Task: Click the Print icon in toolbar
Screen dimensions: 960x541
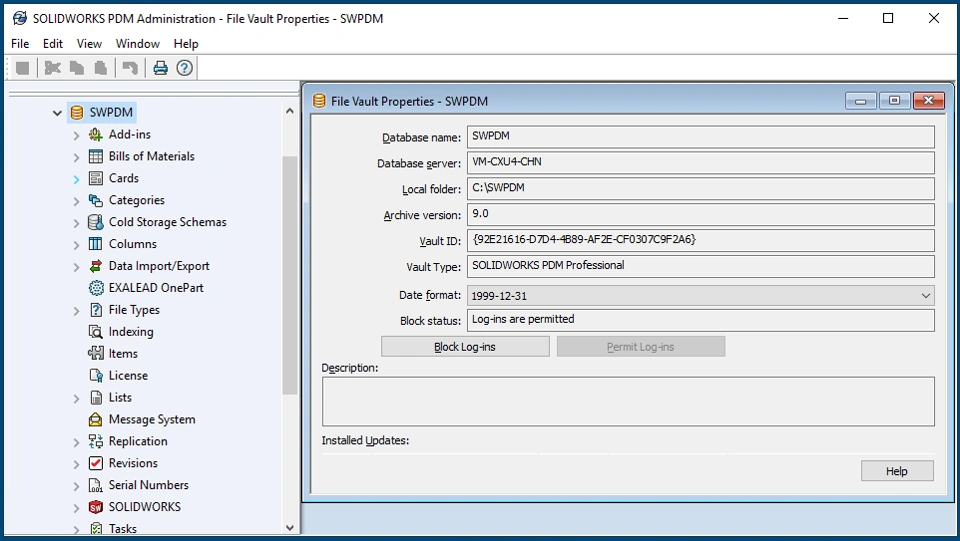Action: coord(160,68)
